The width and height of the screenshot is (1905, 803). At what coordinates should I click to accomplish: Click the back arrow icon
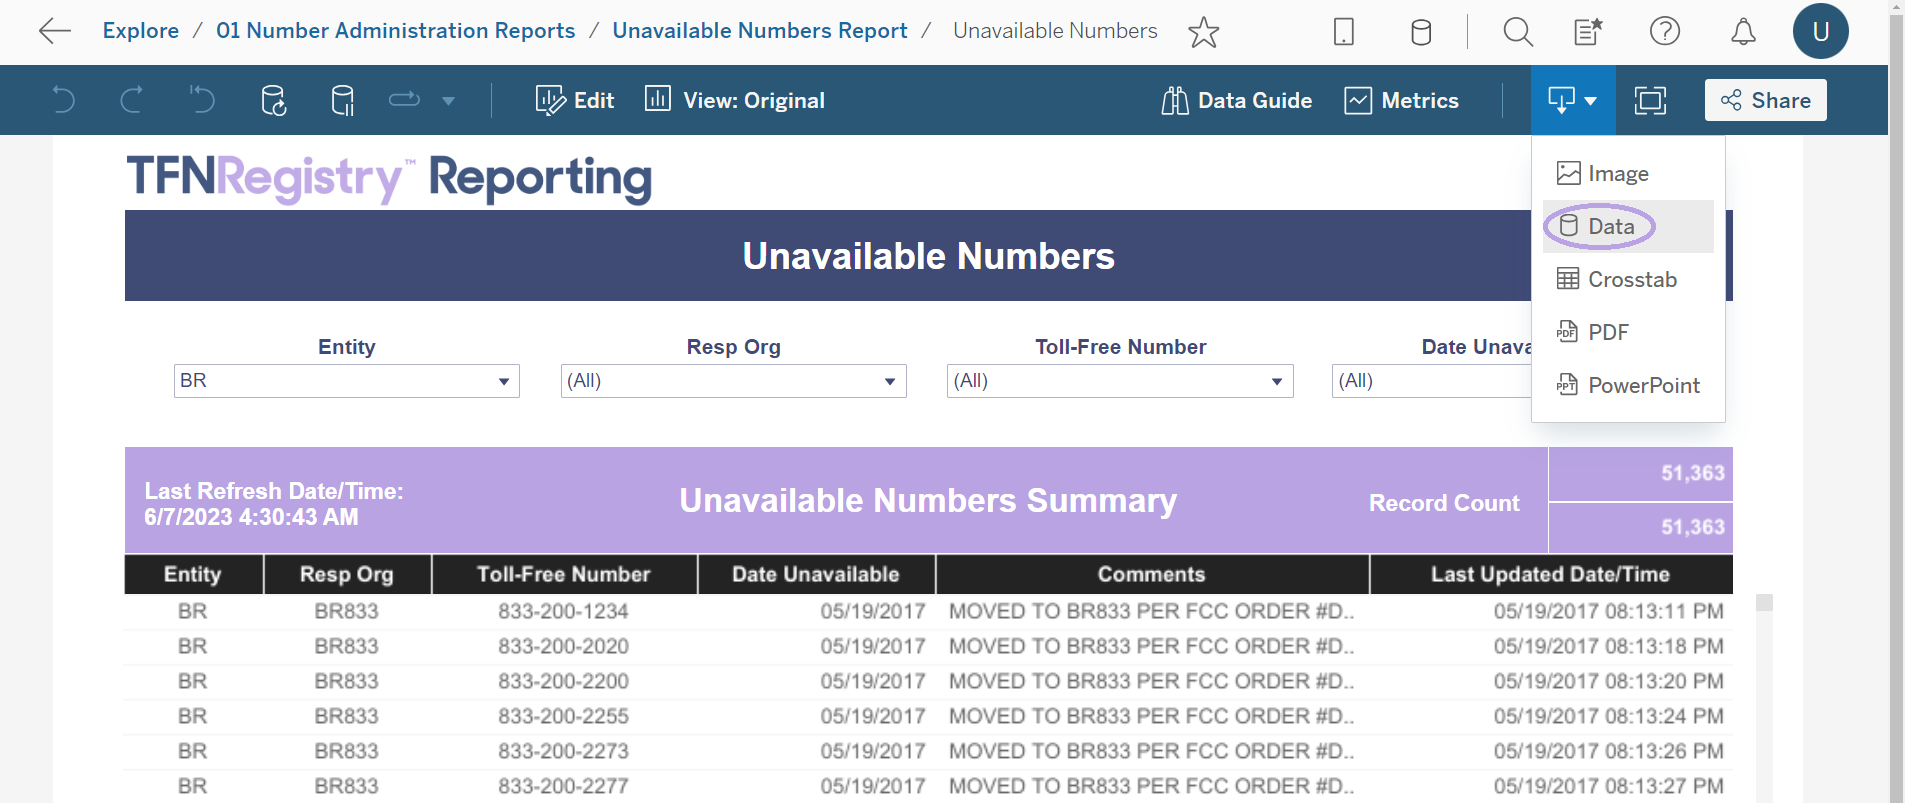54,31
